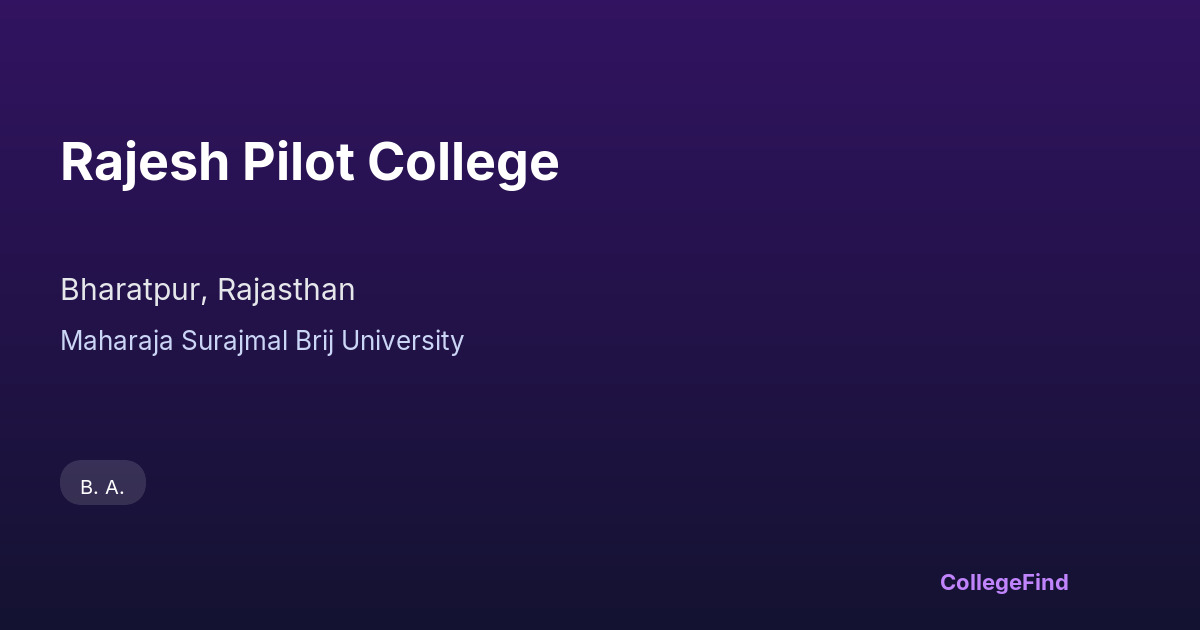Click the word "Maharaja" in university name
The width and height of the screenshot is (1200, 630).
pos(116,341)
